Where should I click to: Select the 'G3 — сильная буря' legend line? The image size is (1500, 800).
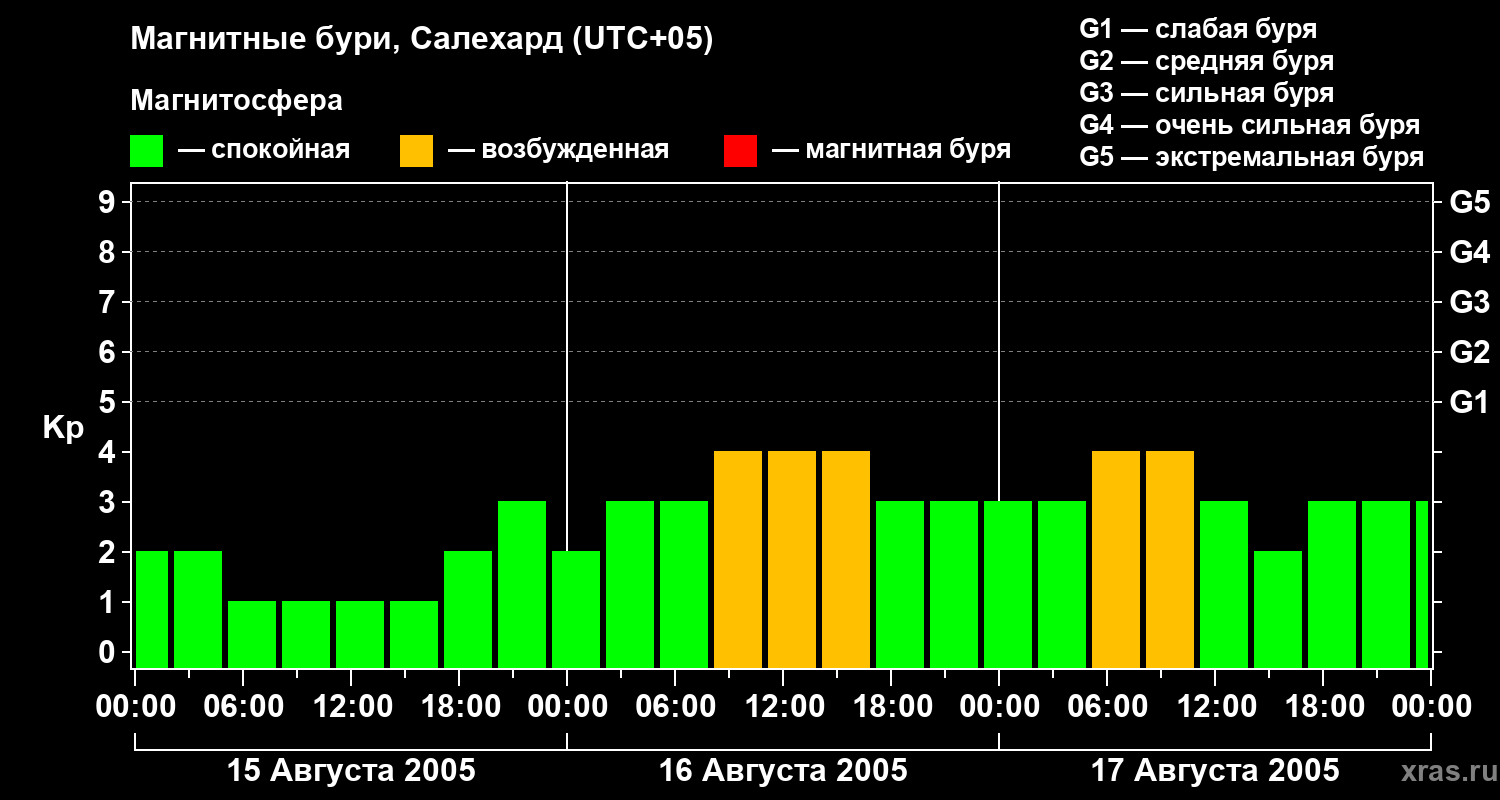click(1206, 93)
